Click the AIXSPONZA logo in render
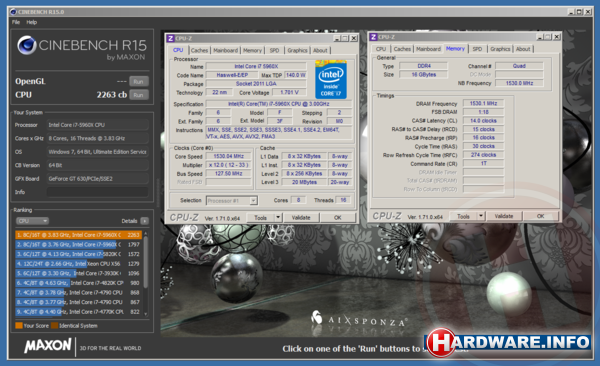Image resolution: width=600 pixels, height=366 pixels. pyautogui.click(x=359, y=319)
